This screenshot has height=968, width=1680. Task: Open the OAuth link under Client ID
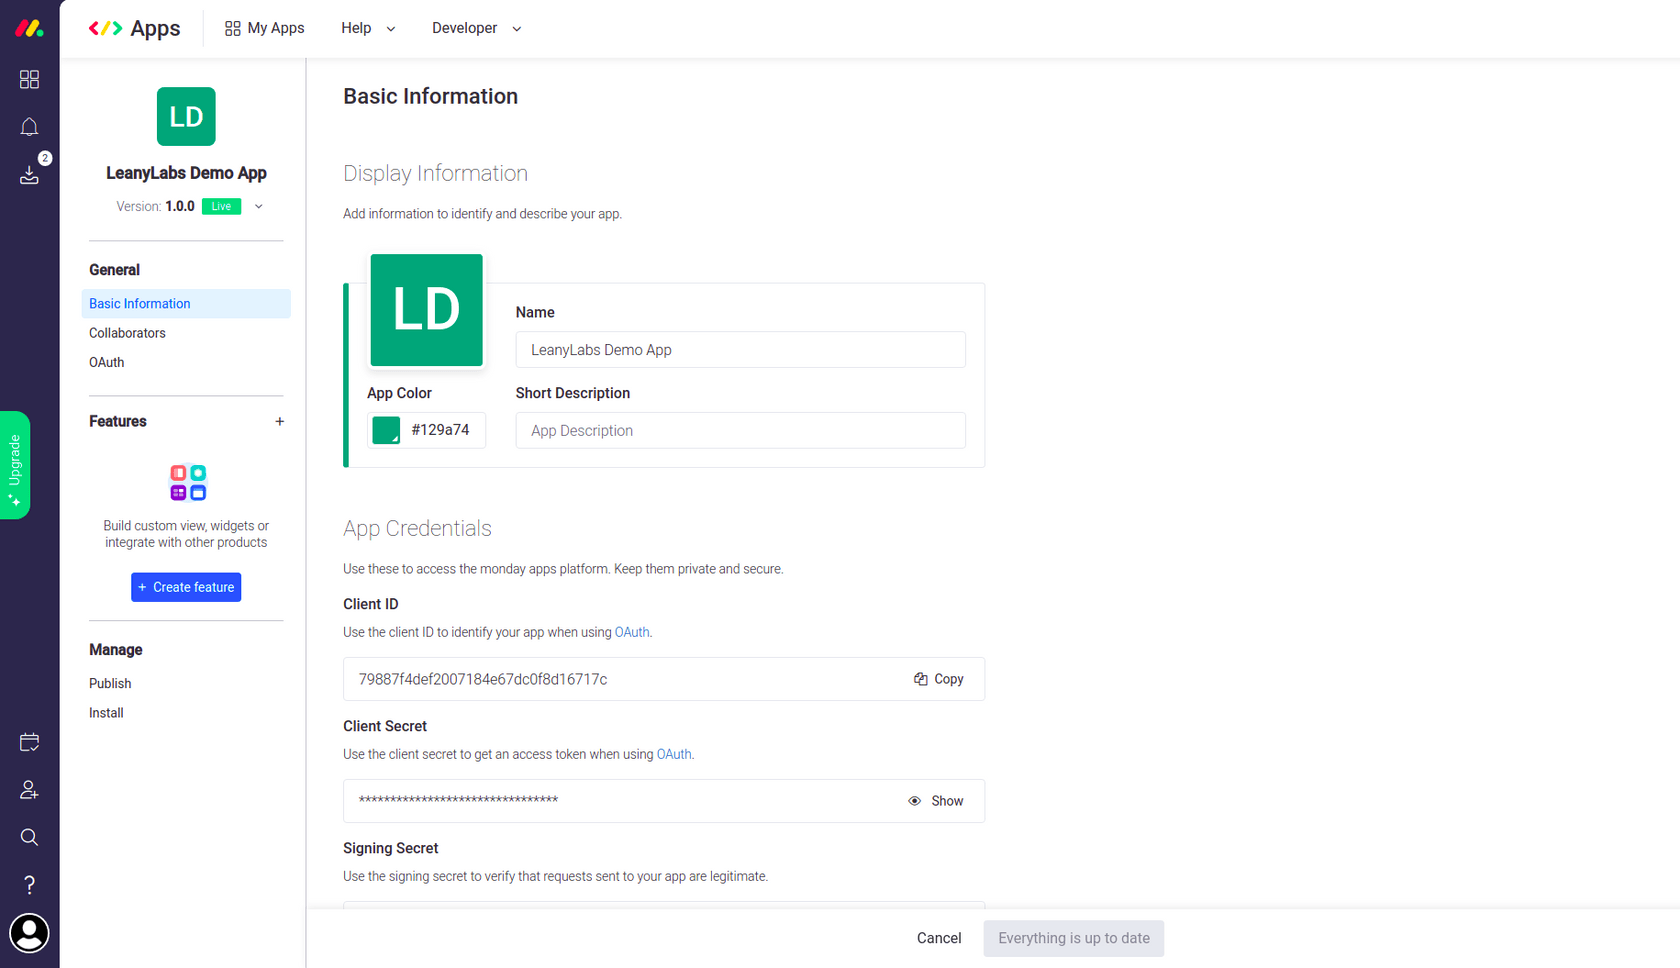click(631, 631)
